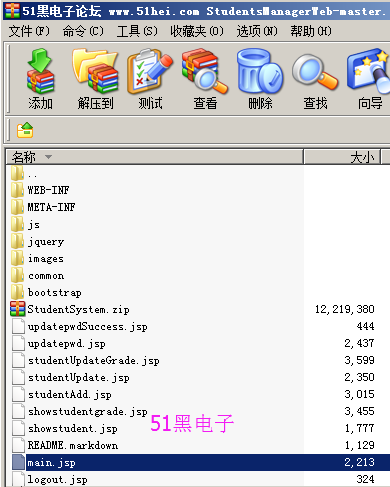Click the showstudentgrade.jsp file icon
The height and width of the screenshot is (487, 390).
point(18,411)
